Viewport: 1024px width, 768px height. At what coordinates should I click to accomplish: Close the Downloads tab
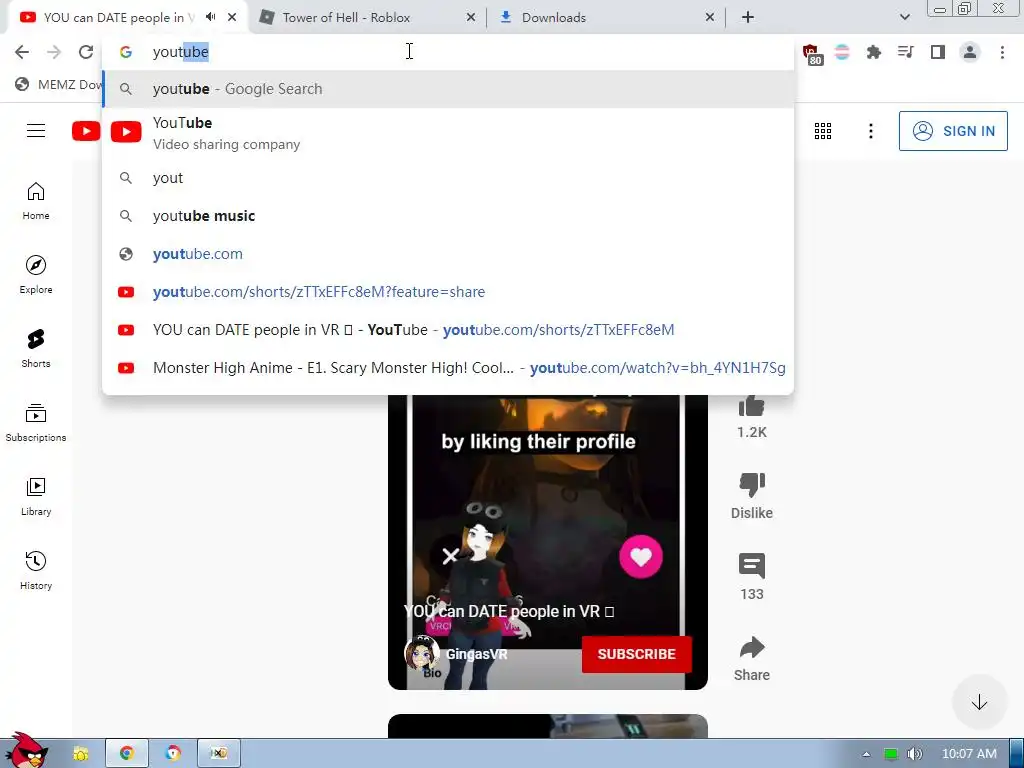click(x=710, y=18)
